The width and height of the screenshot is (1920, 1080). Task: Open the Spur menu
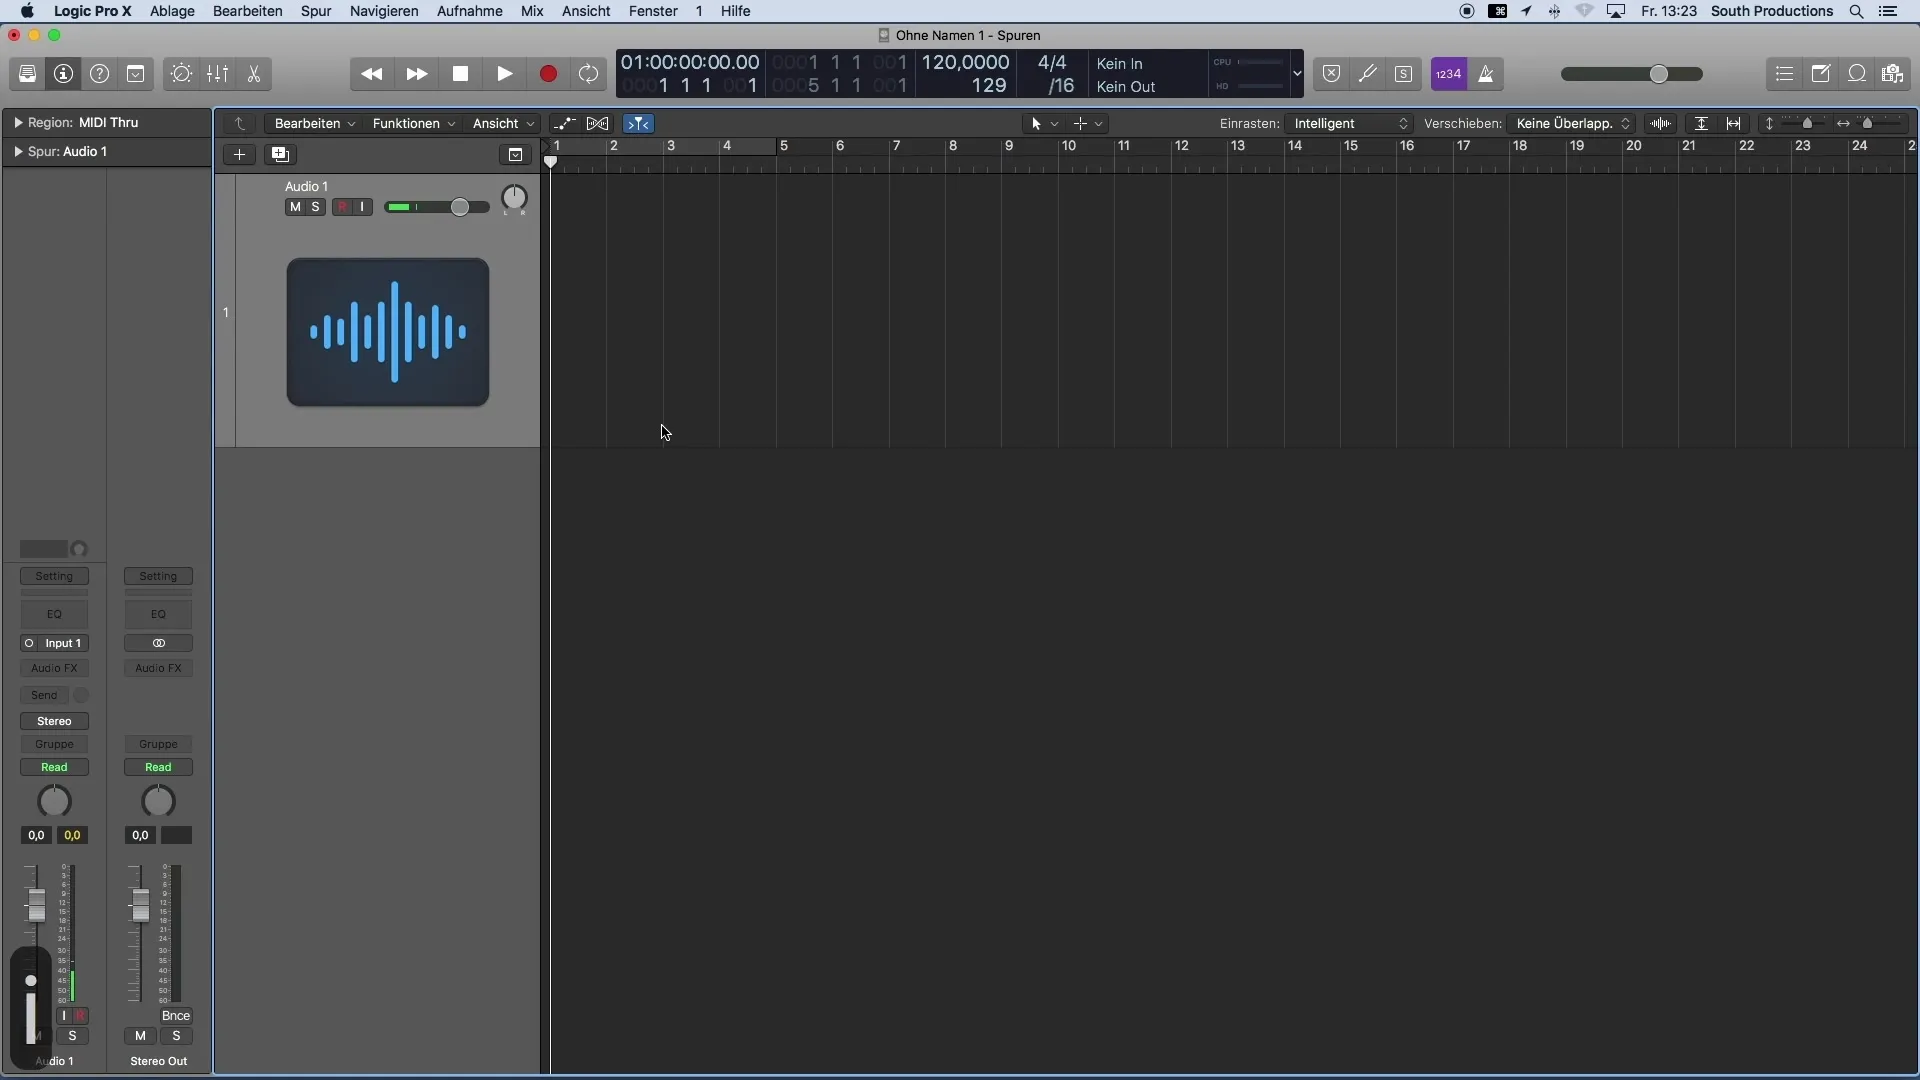click(x=316, y=11)
